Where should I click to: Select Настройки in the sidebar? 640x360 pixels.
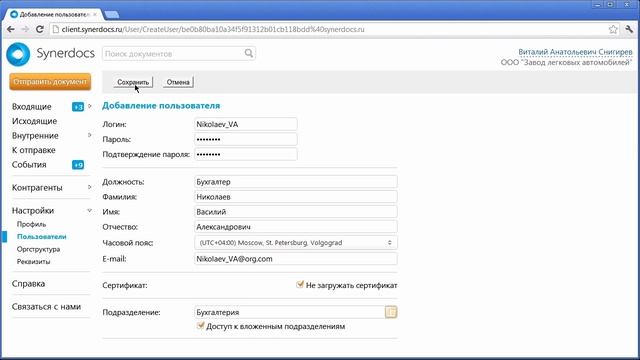click(33, 211)
